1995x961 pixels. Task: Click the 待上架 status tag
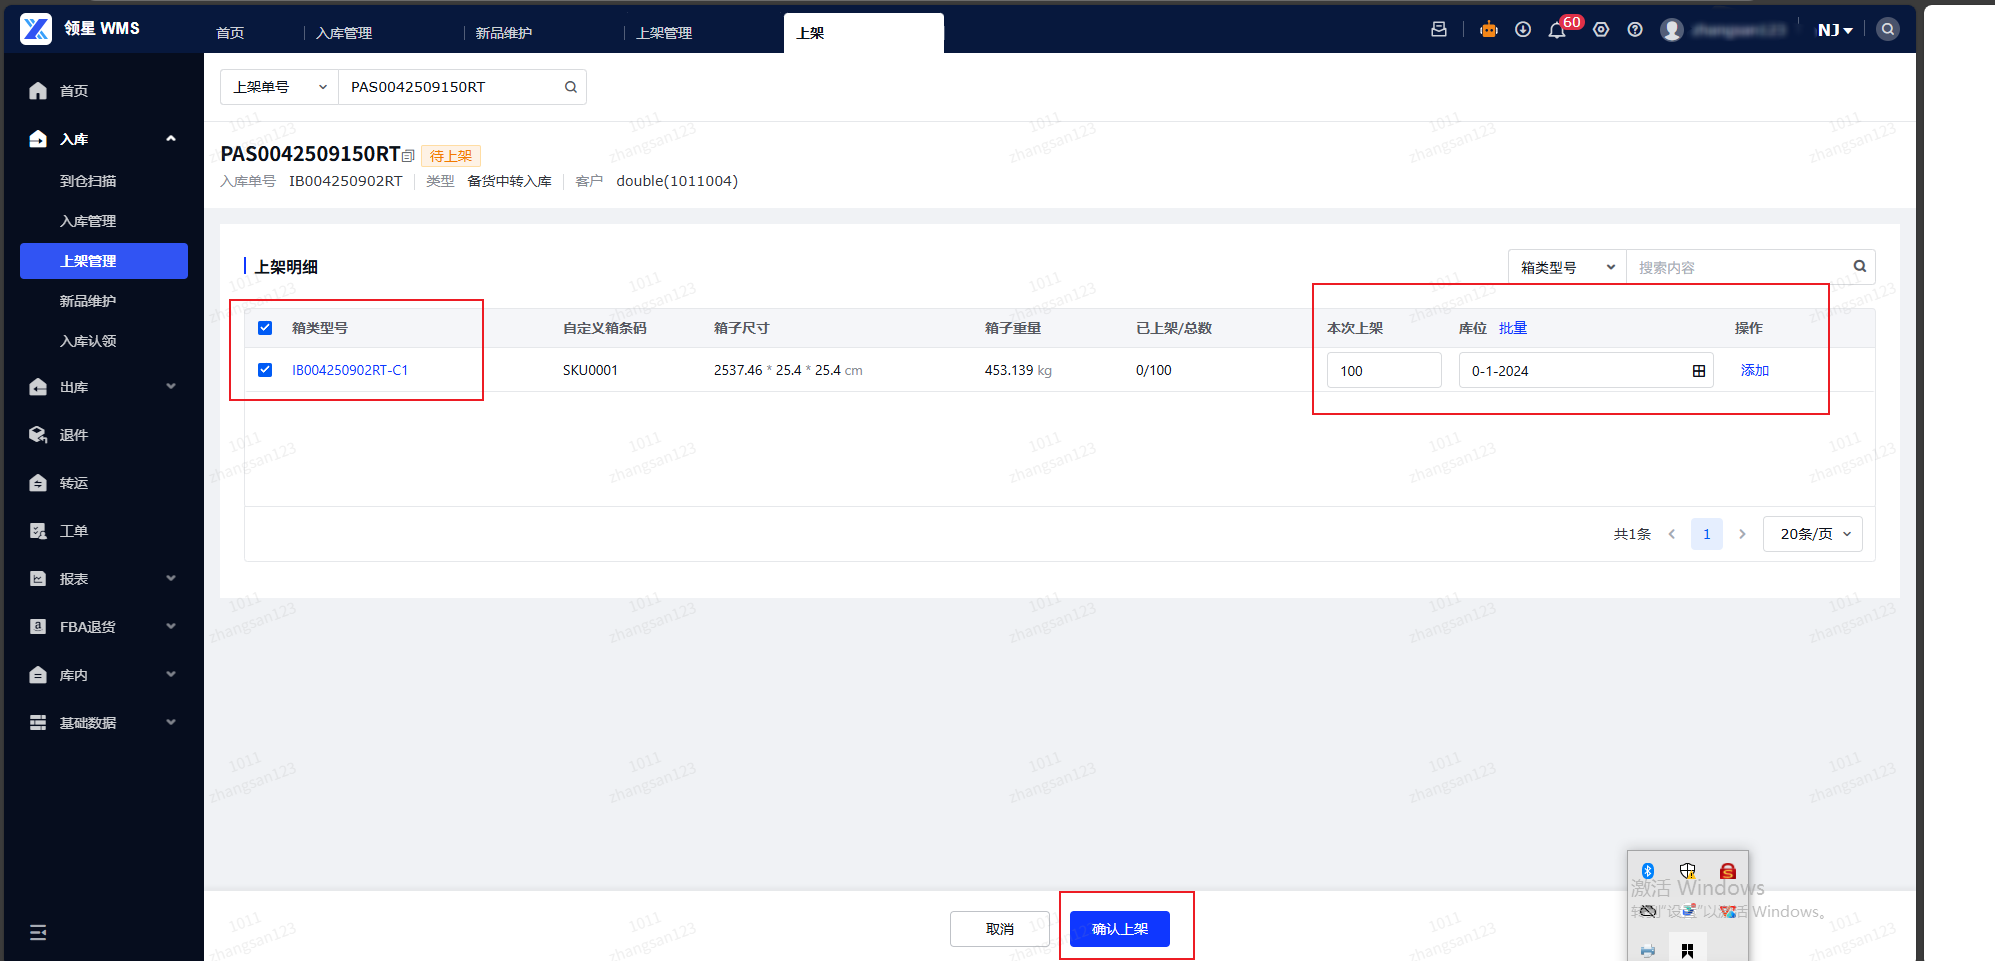tap(451, 156)
